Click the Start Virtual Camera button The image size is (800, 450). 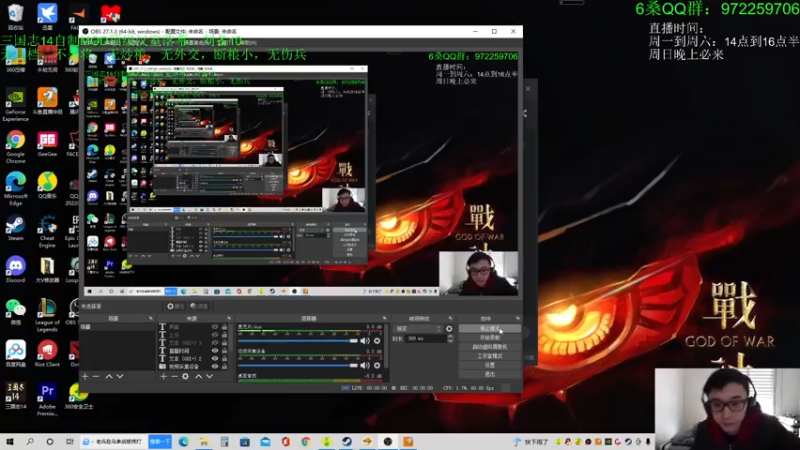click(490, 347)
